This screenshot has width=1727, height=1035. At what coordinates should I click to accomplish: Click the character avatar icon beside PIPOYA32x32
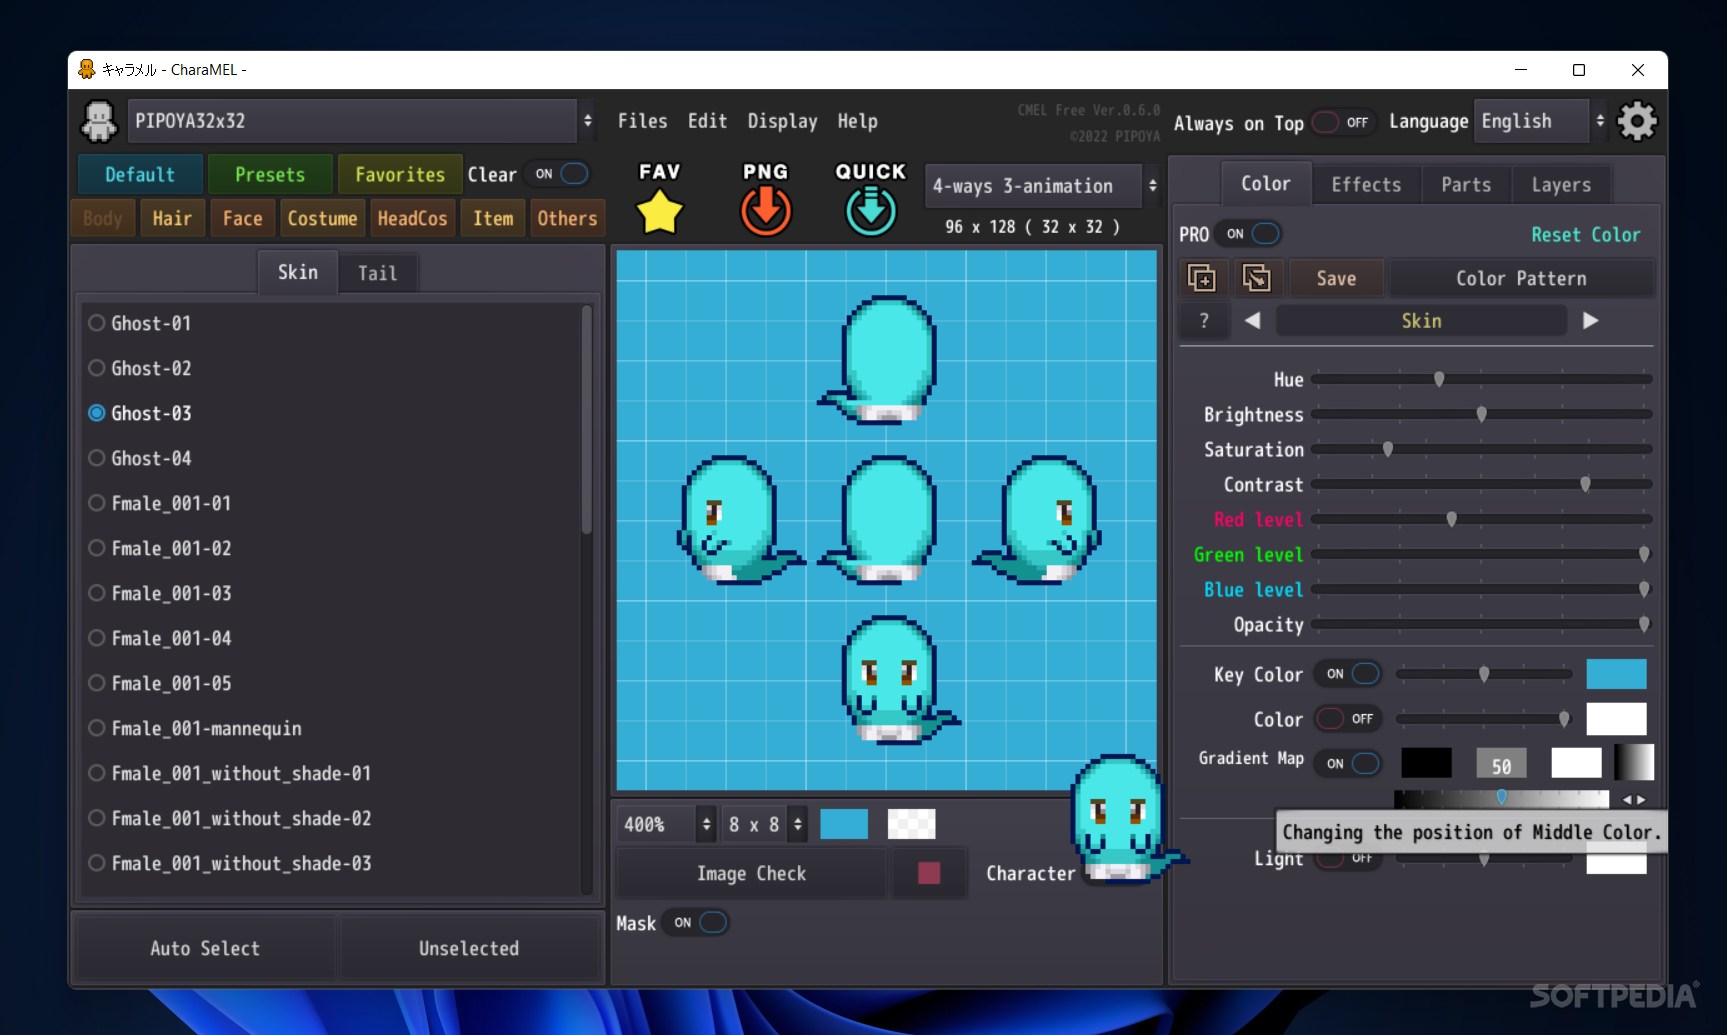99,122
